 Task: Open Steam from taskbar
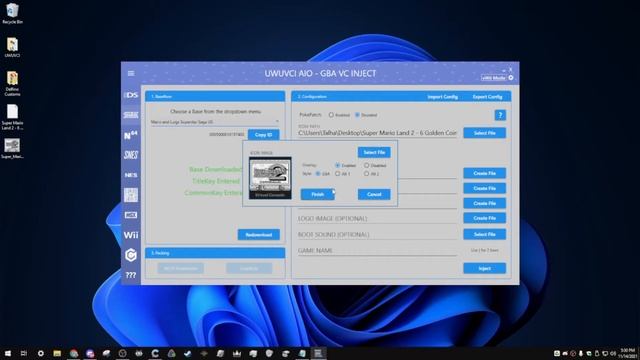[x=188, y=353]
